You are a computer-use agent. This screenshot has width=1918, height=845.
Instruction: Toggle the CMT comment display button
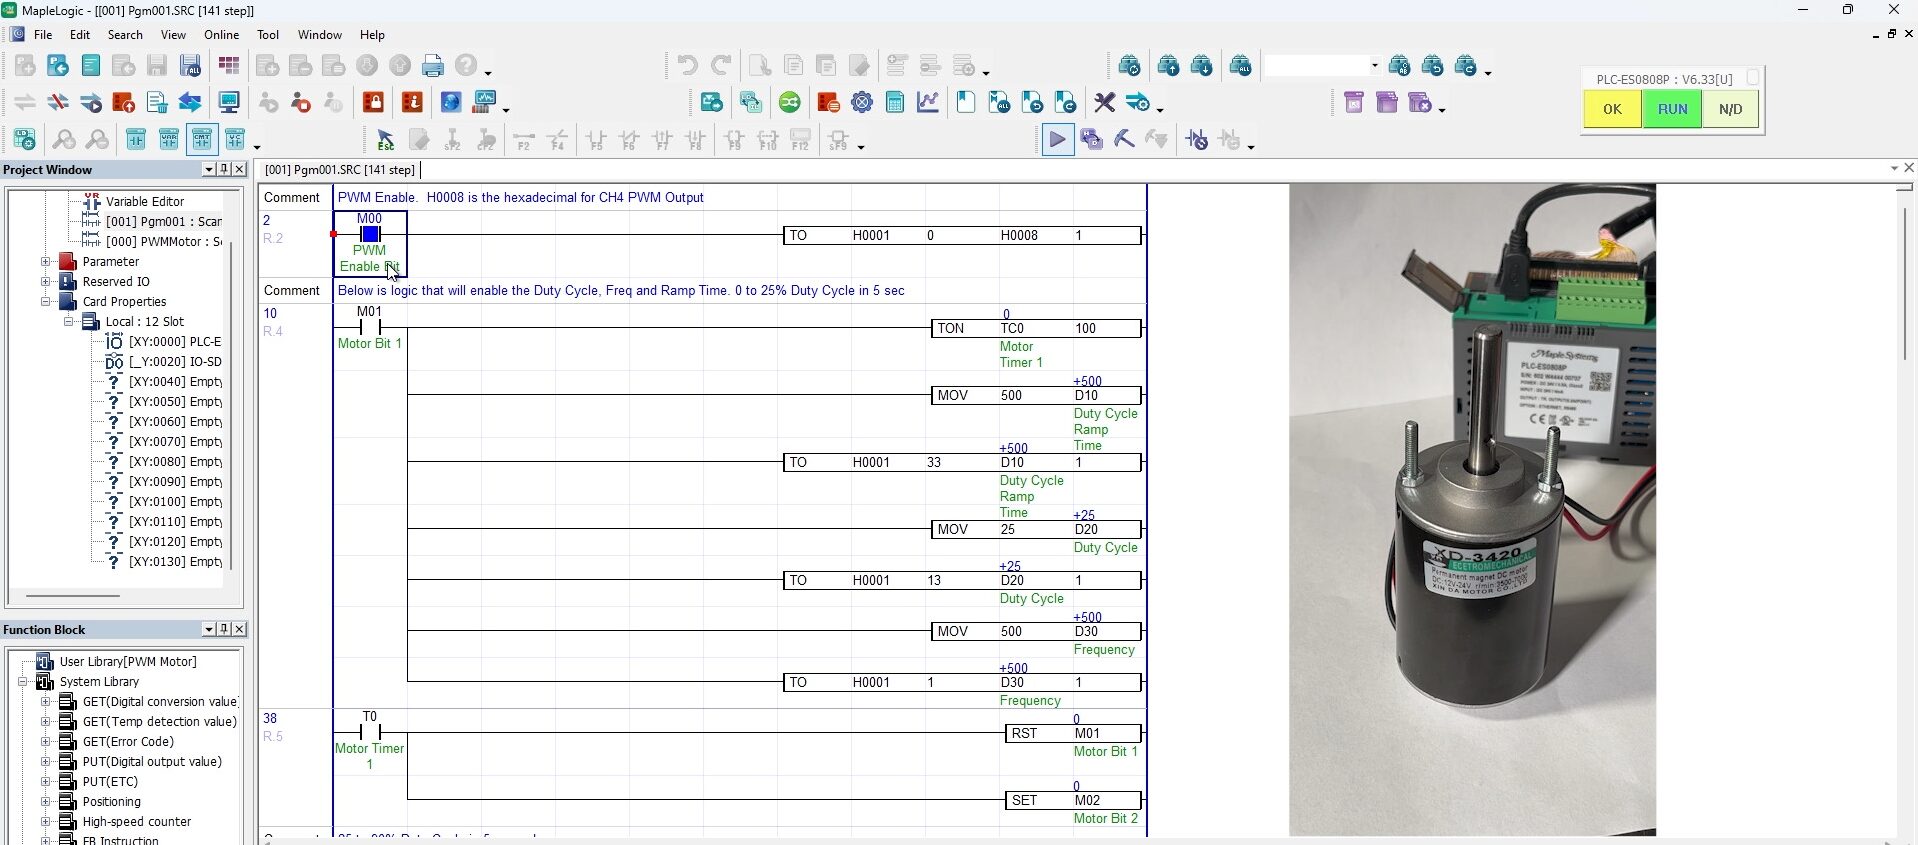(202, 140)
